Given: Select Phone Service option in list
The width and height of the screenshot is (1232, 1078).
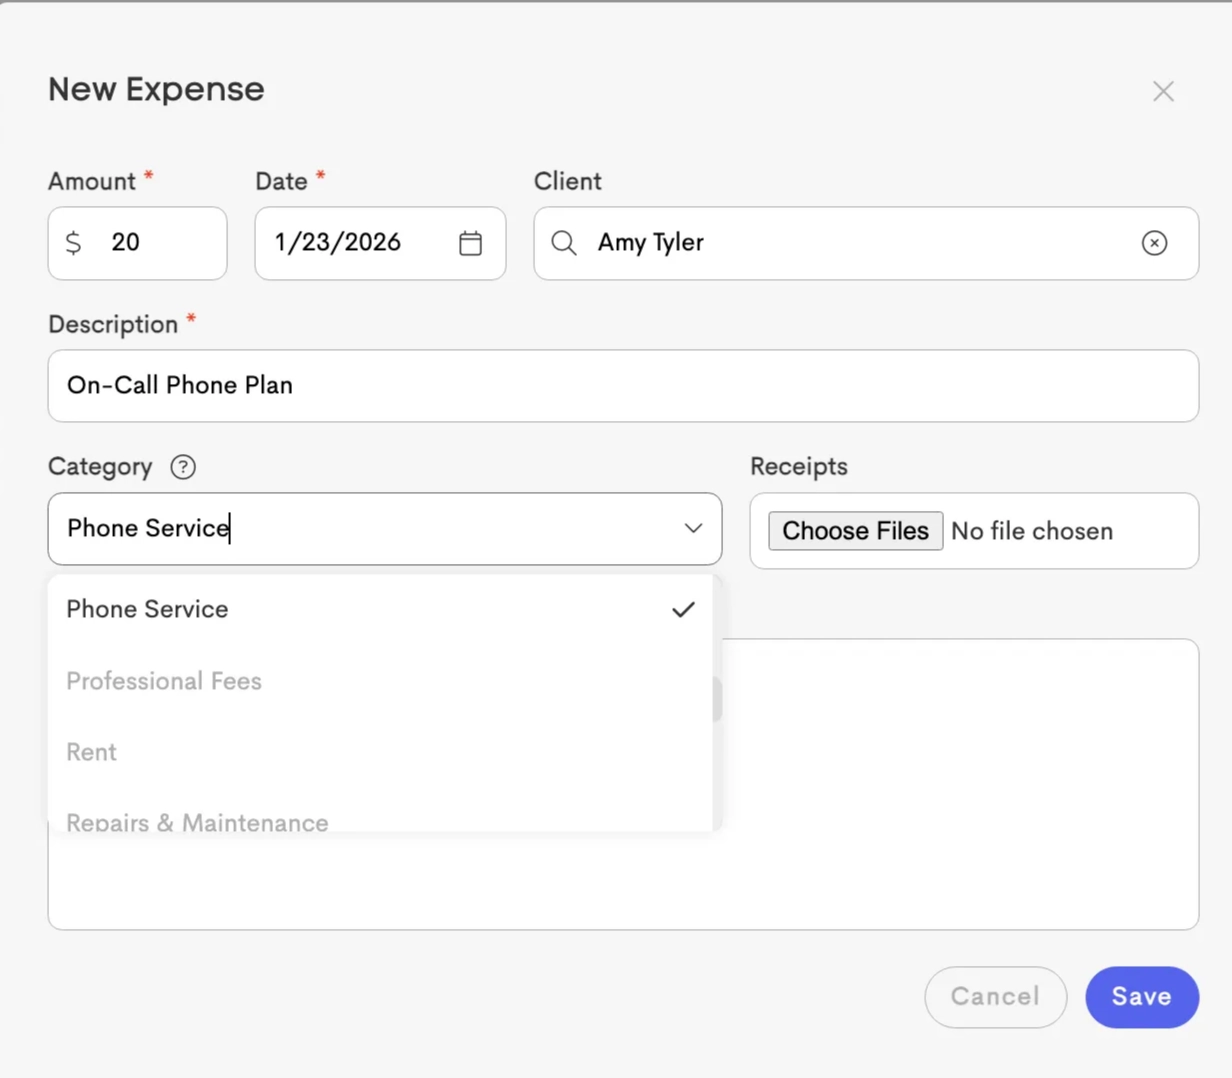Looking at the screenshot, I should [x=380, y=609].
